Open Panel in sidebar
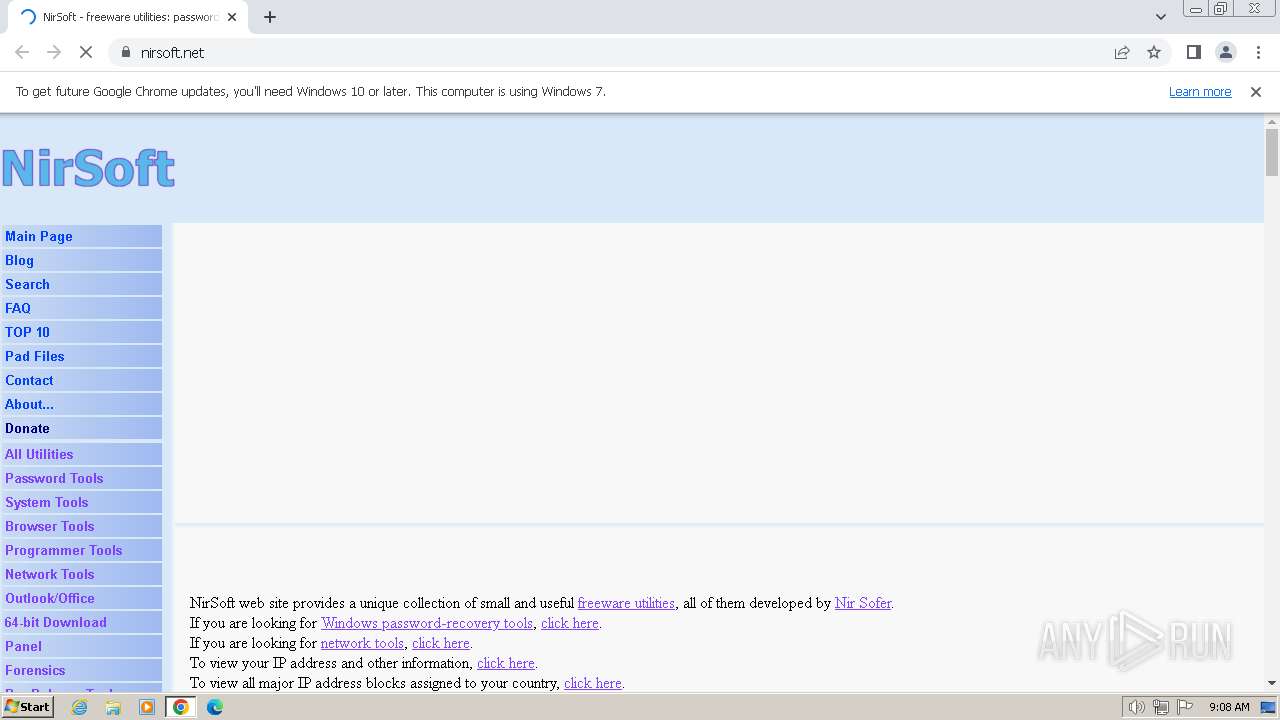 coord(81,646)
